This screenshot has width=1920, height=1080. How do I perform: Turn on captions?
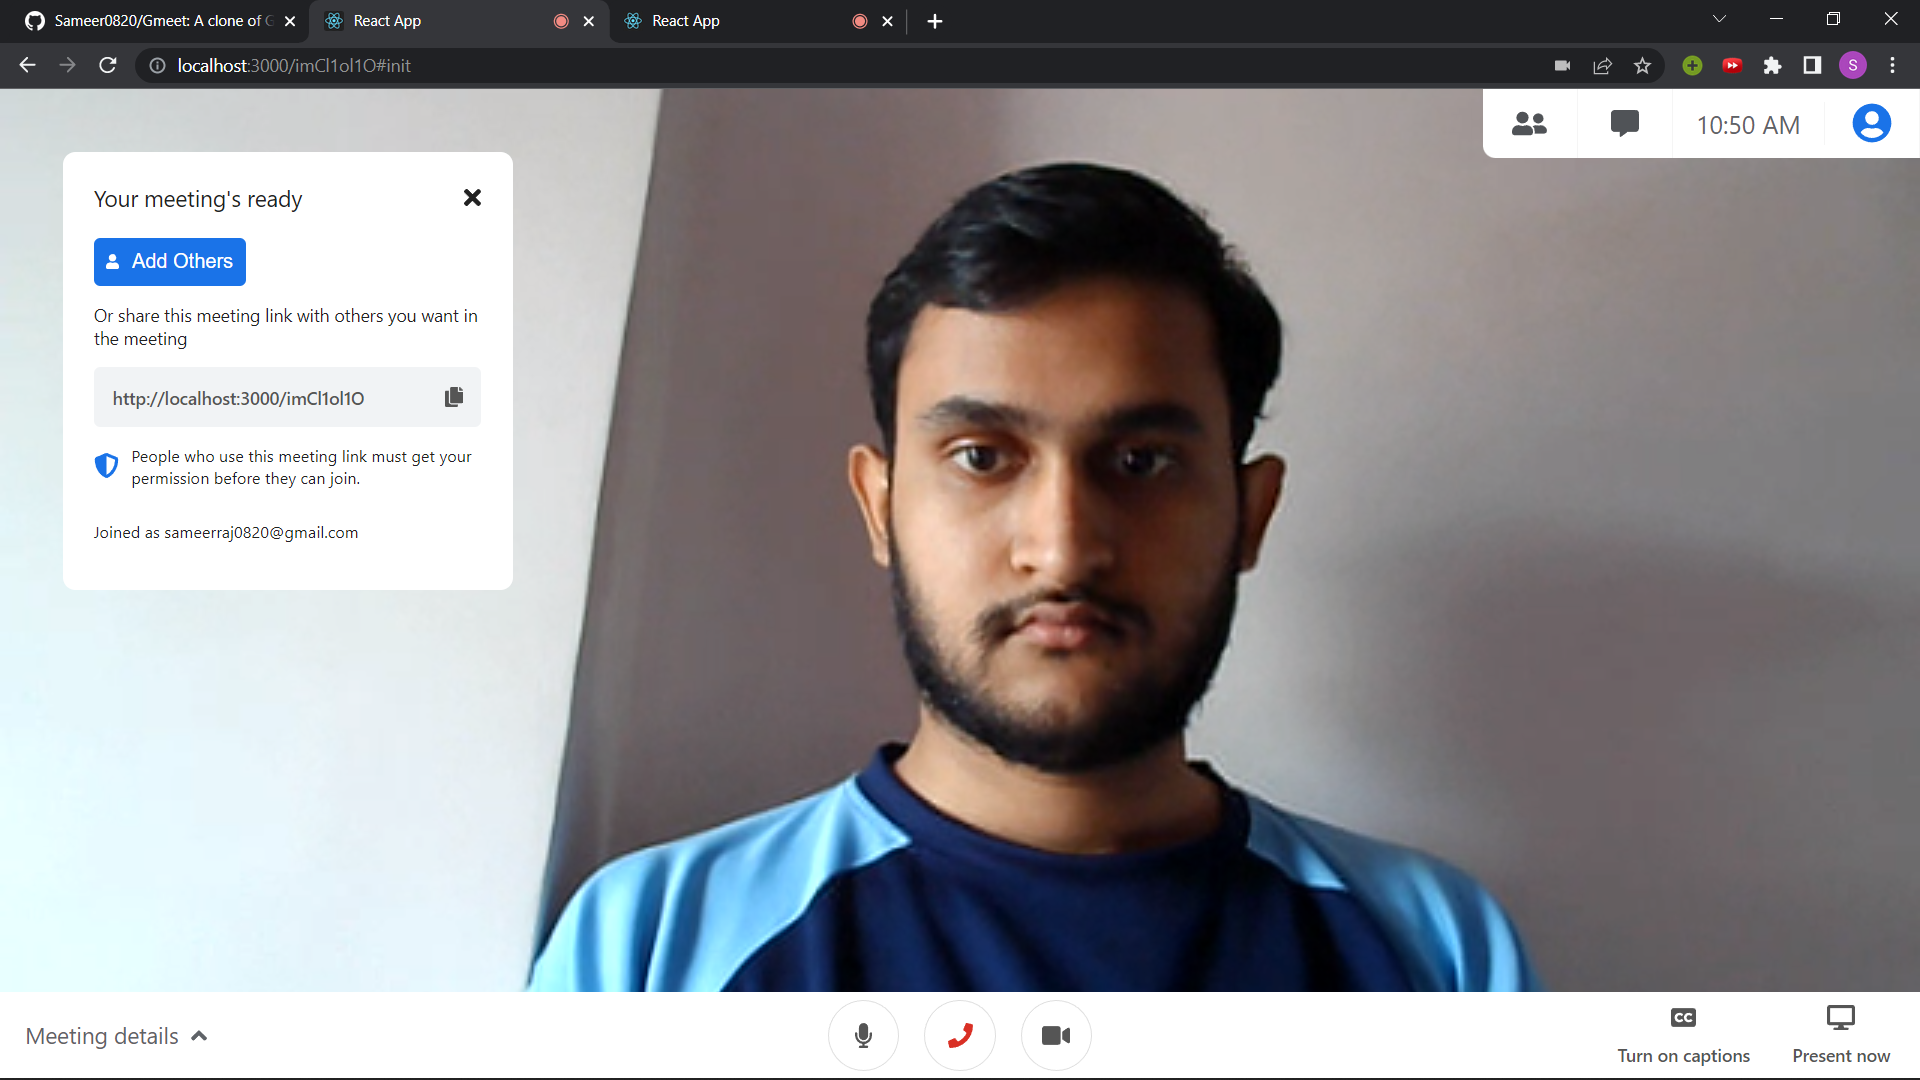pos(1683,1034)
